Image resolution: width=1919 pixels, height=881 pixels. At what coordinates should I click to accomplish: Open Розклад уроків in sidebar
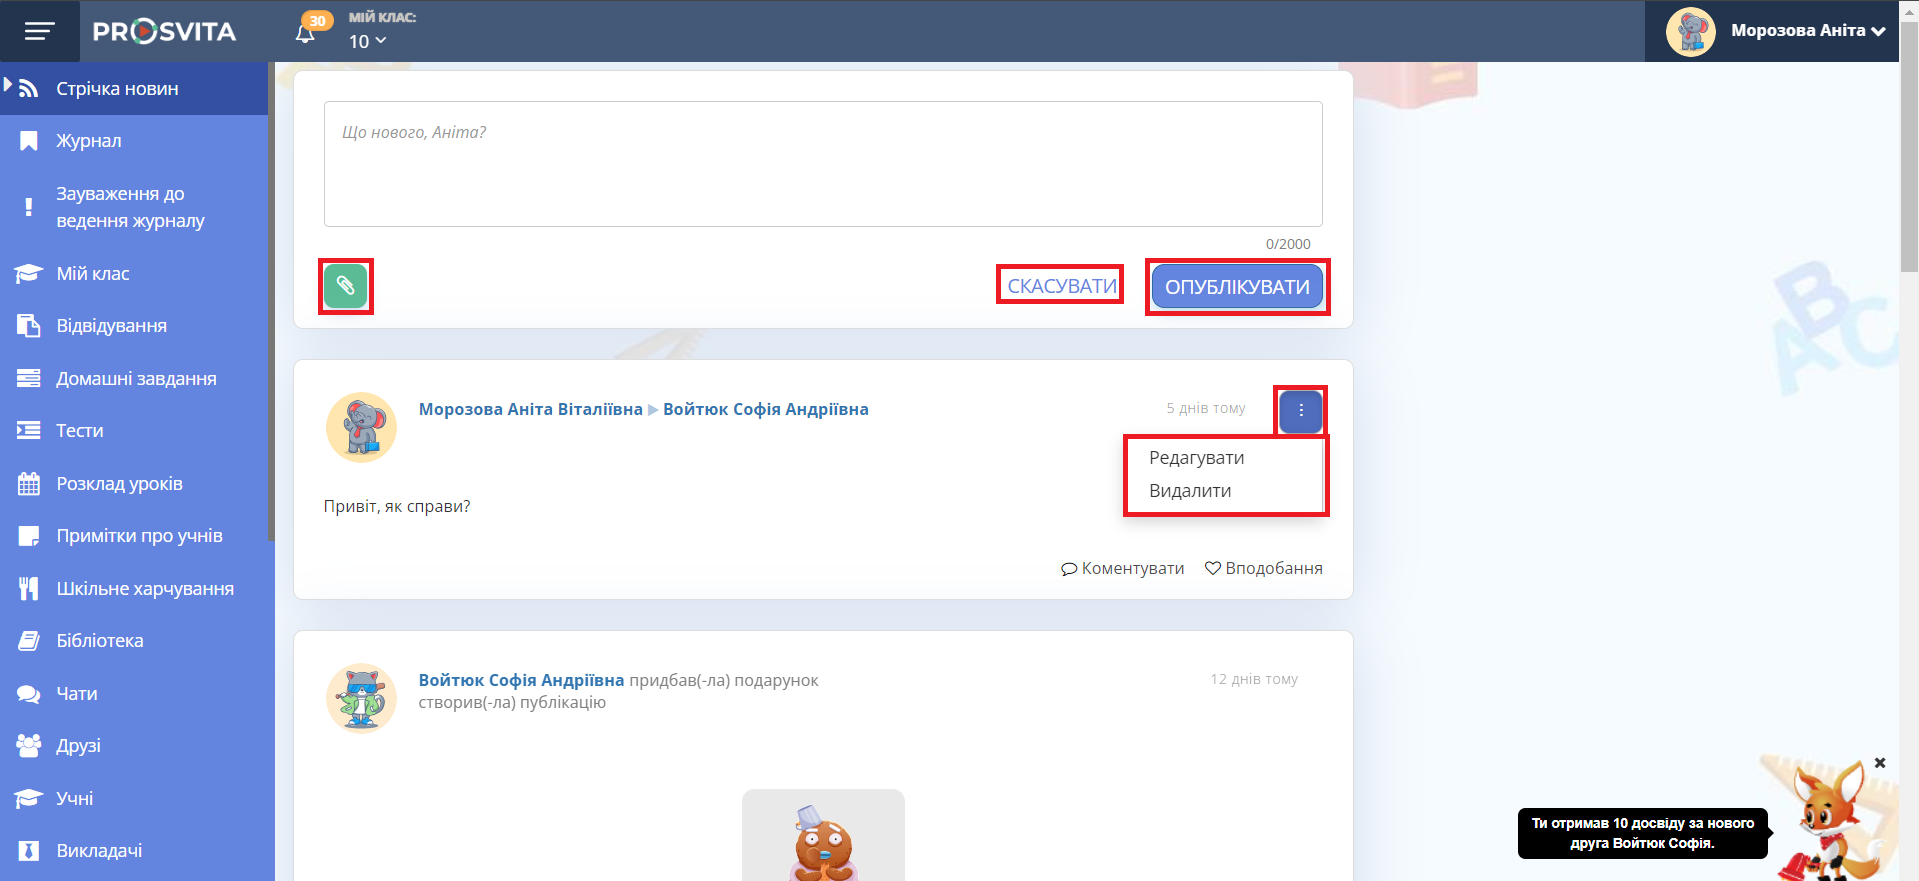(119, 484)
